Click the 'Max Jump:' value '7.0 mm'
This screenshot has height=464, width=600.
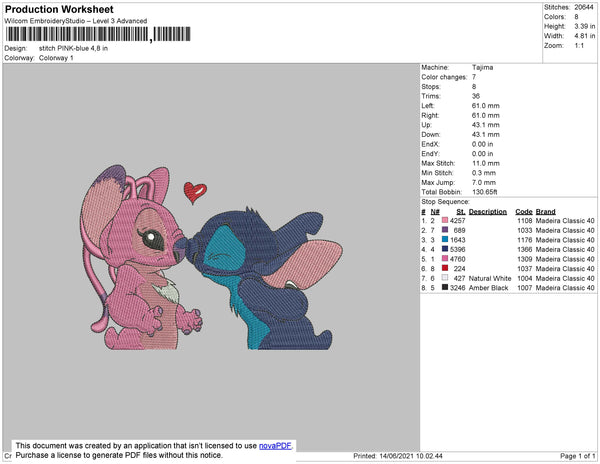[x=484, y=182]
